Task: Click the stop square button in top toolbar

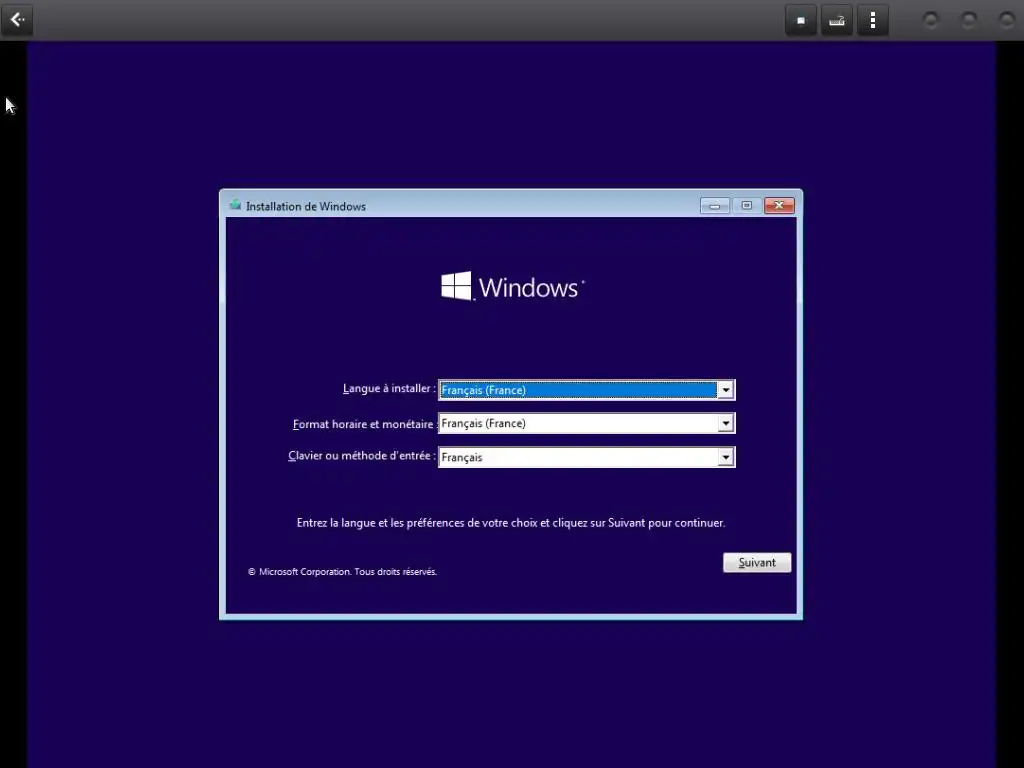Action: (x=801, y=20)
